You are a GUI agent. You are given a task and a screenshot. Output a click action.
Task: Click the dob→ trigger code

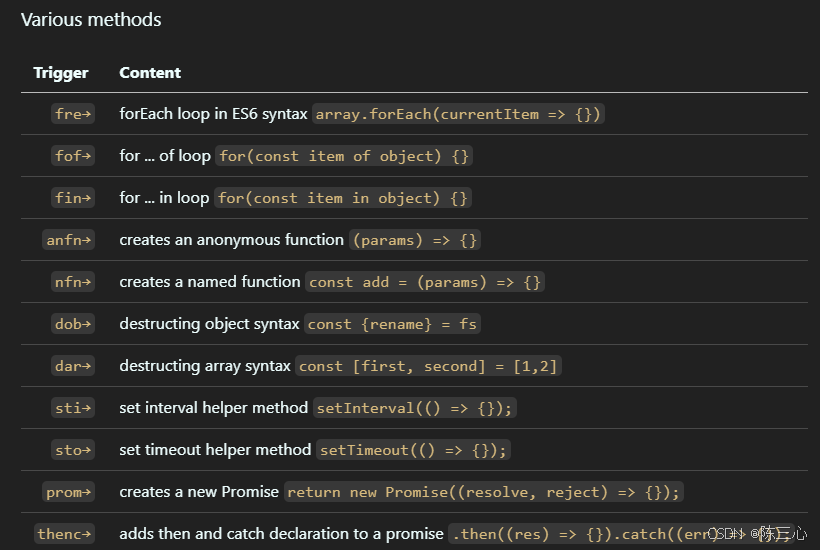point(73,324)
